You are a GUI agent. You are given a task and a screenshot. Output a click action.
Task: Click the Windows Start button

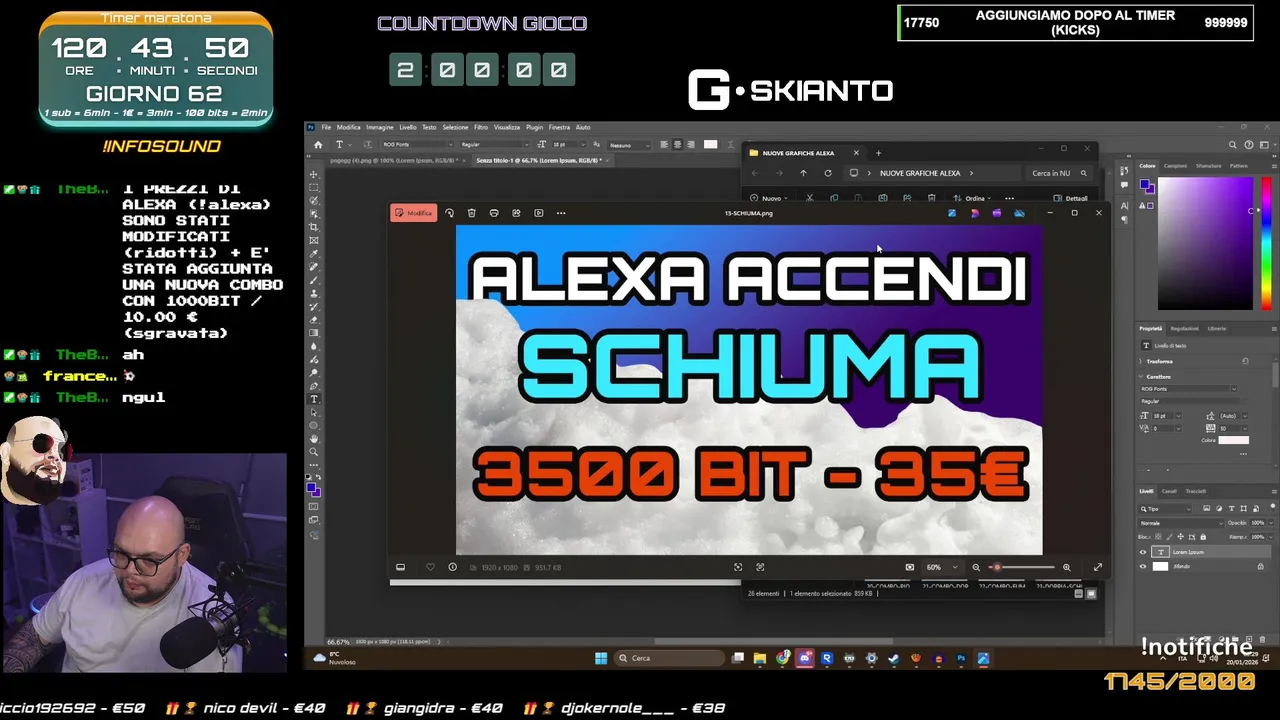601,658
